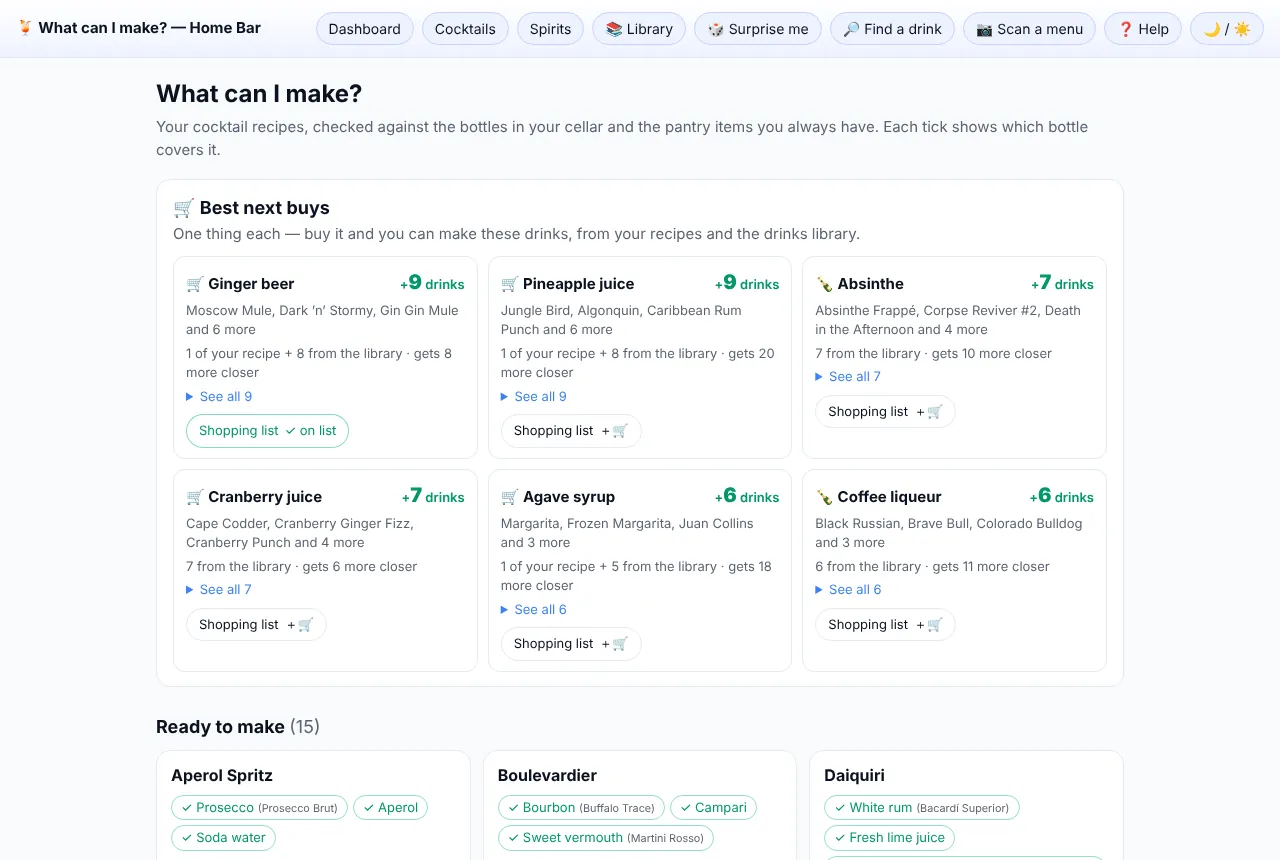Click the cart icon beside Ginger beer title
The width and height of the screenshot is (1280, 860).
(x=195, y=284)
